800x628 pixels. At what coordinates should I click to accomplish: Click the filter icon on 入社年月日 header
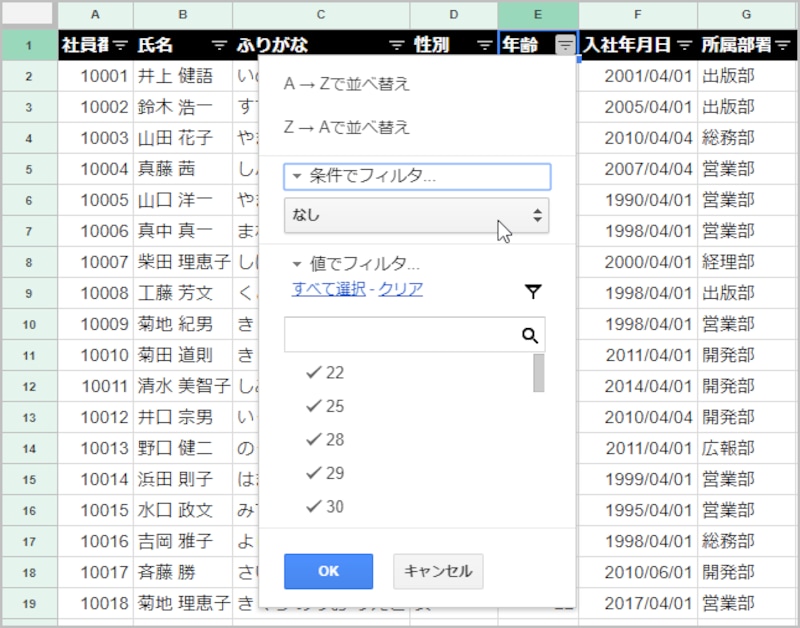pos(685,45)
